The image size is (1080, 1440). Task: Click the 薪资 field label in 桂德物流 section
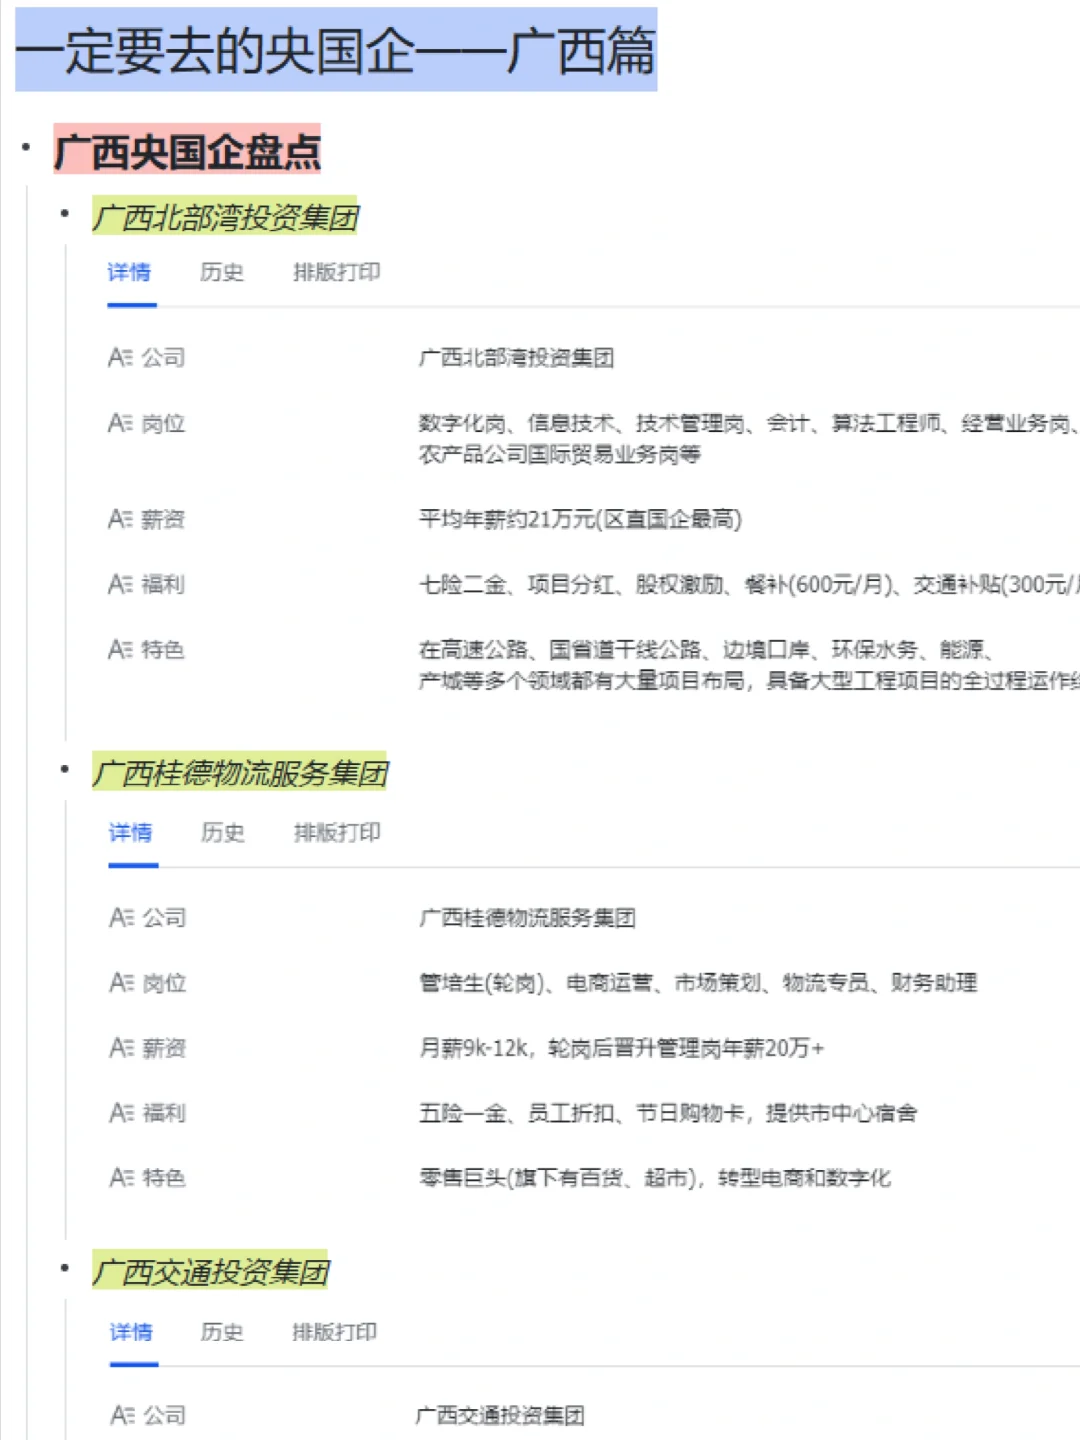click(x=164, y=1048)
